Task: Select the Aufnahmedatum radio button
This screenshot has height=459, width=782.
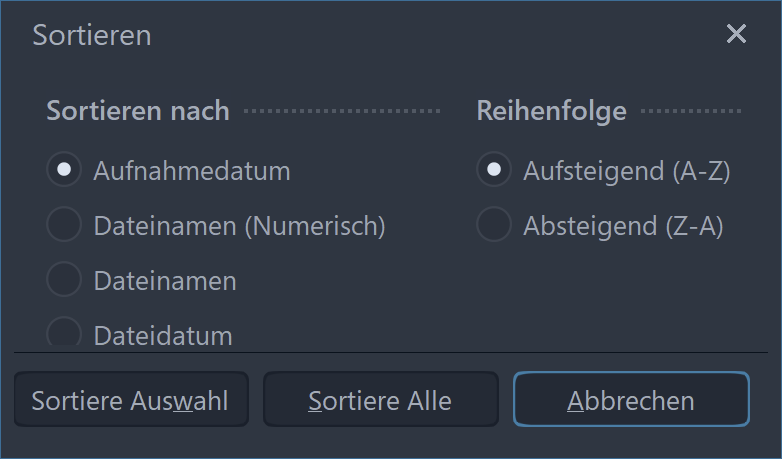Action: [x=64, y=170]
